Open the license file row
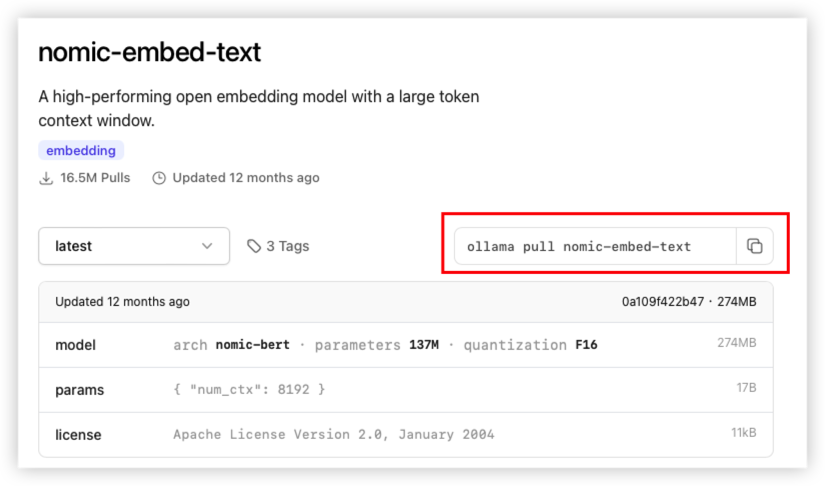The height and width of the screenshot is (486, 825). pyautogui.click(x=78, y=435)
